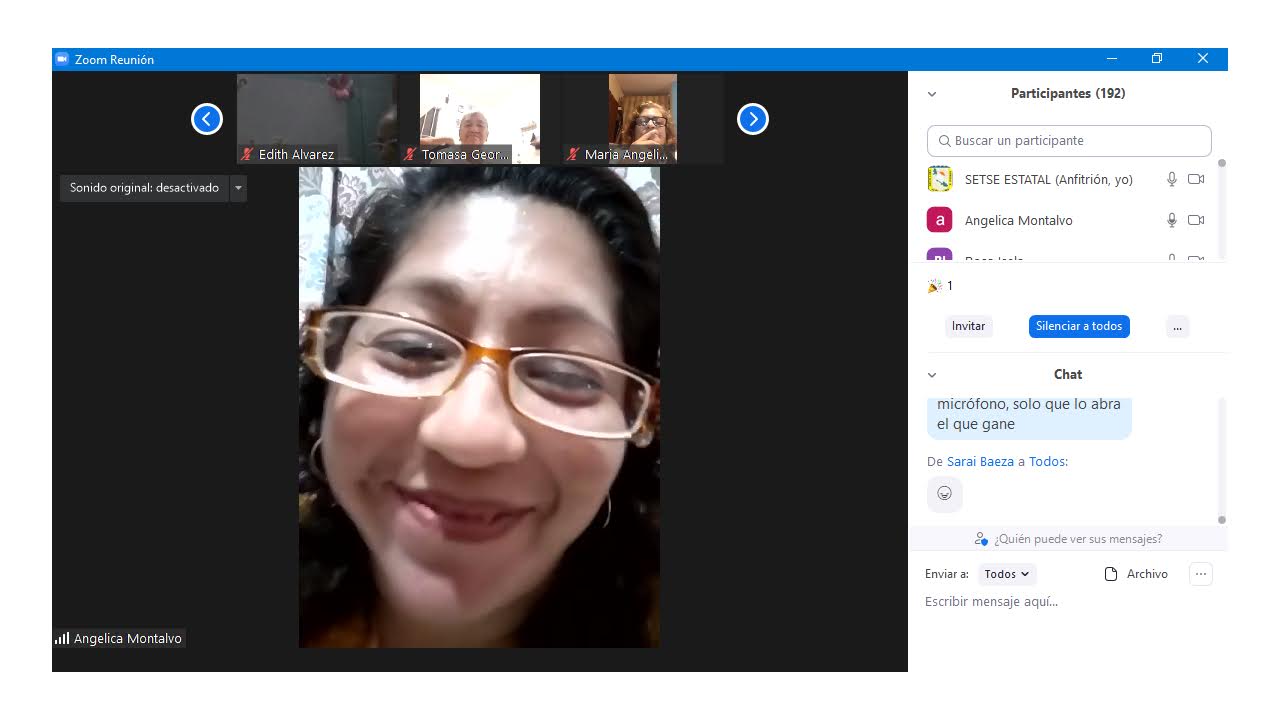Viewport: 1280px width, 720px height.
Task: Click the chat message about micrófono
Action: (x=1029, y=418)
